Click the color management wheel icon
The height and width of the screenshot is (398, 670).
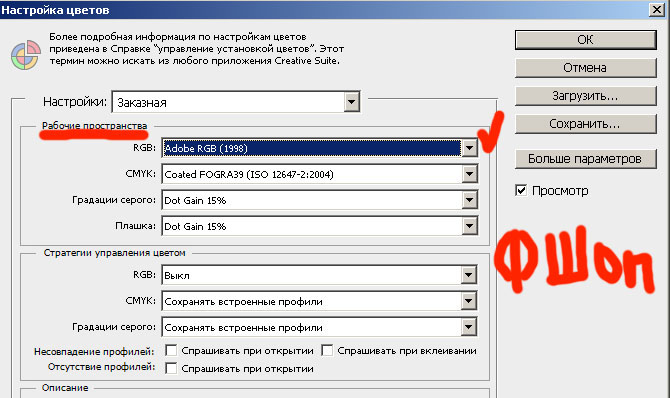pos(25,55)
